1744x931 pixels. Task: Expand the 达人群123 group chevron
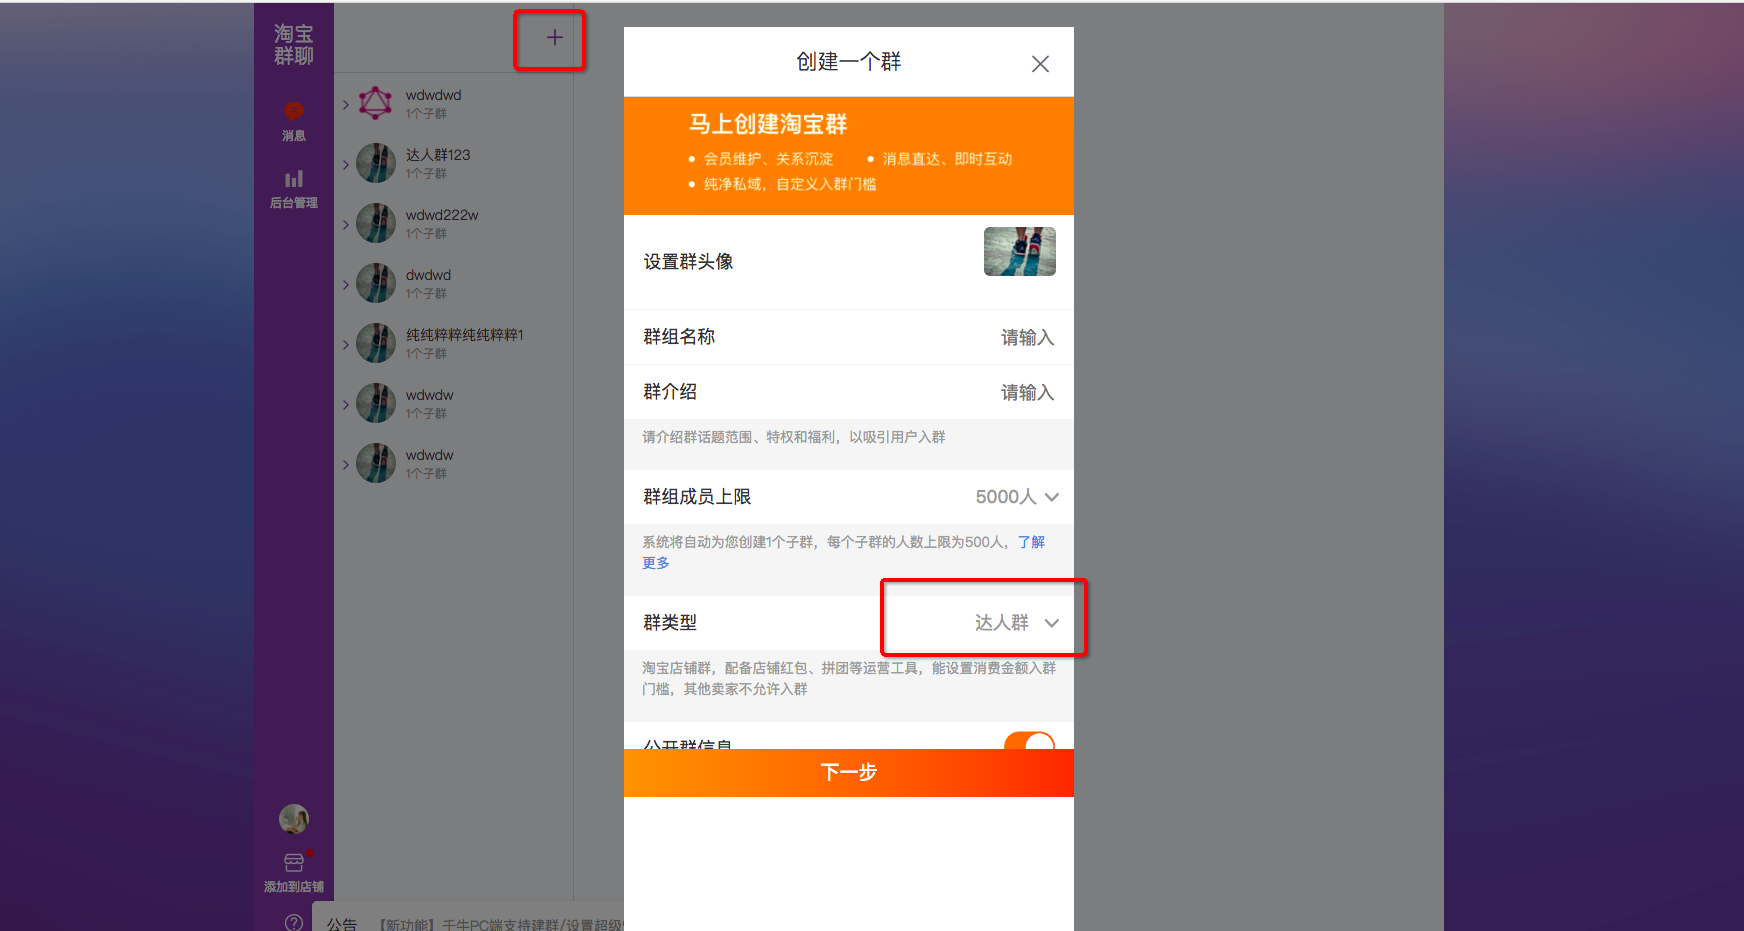[346, 164]
